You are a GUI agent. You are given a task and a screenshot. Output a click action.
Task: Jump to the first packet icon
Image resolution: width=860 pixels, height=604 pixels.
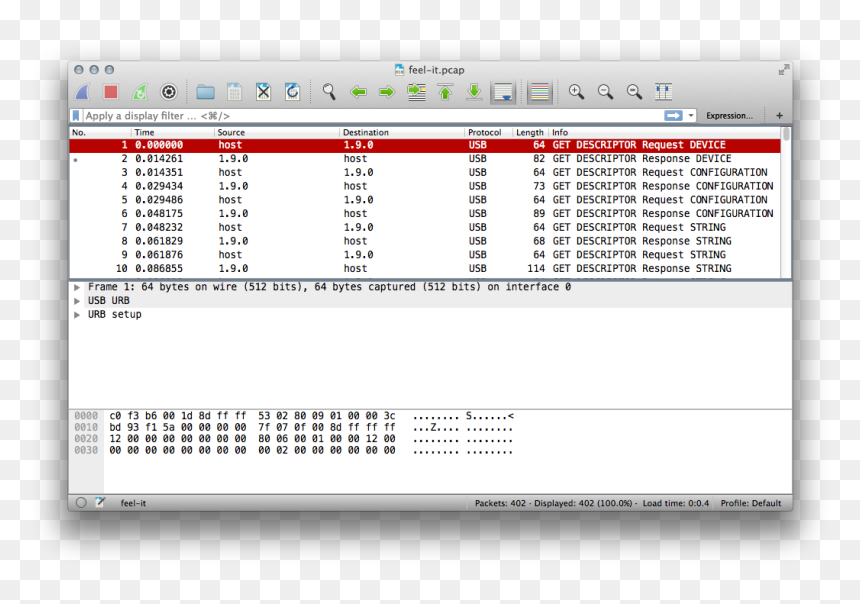point(445,92)
